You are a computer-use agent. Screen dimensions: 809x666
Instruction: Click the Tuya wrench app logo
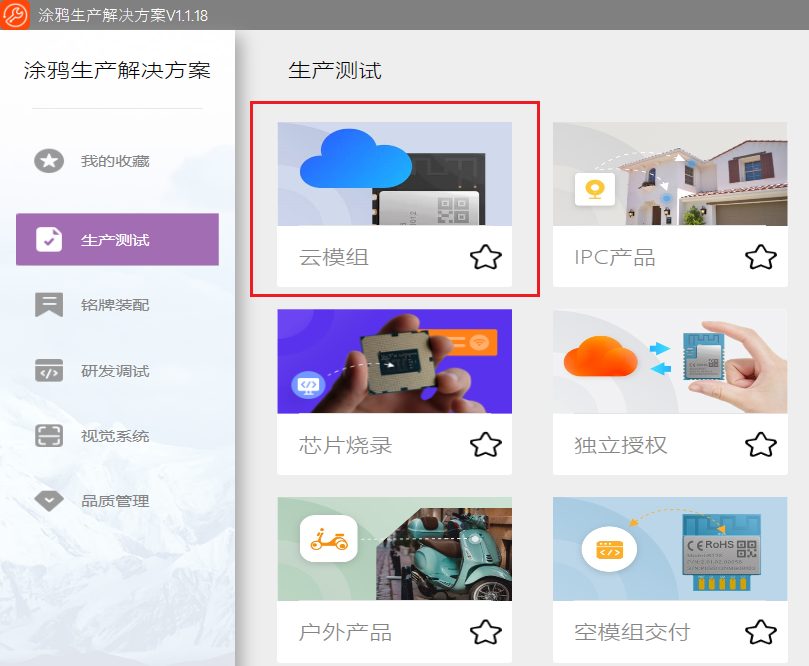coord(14,14)
